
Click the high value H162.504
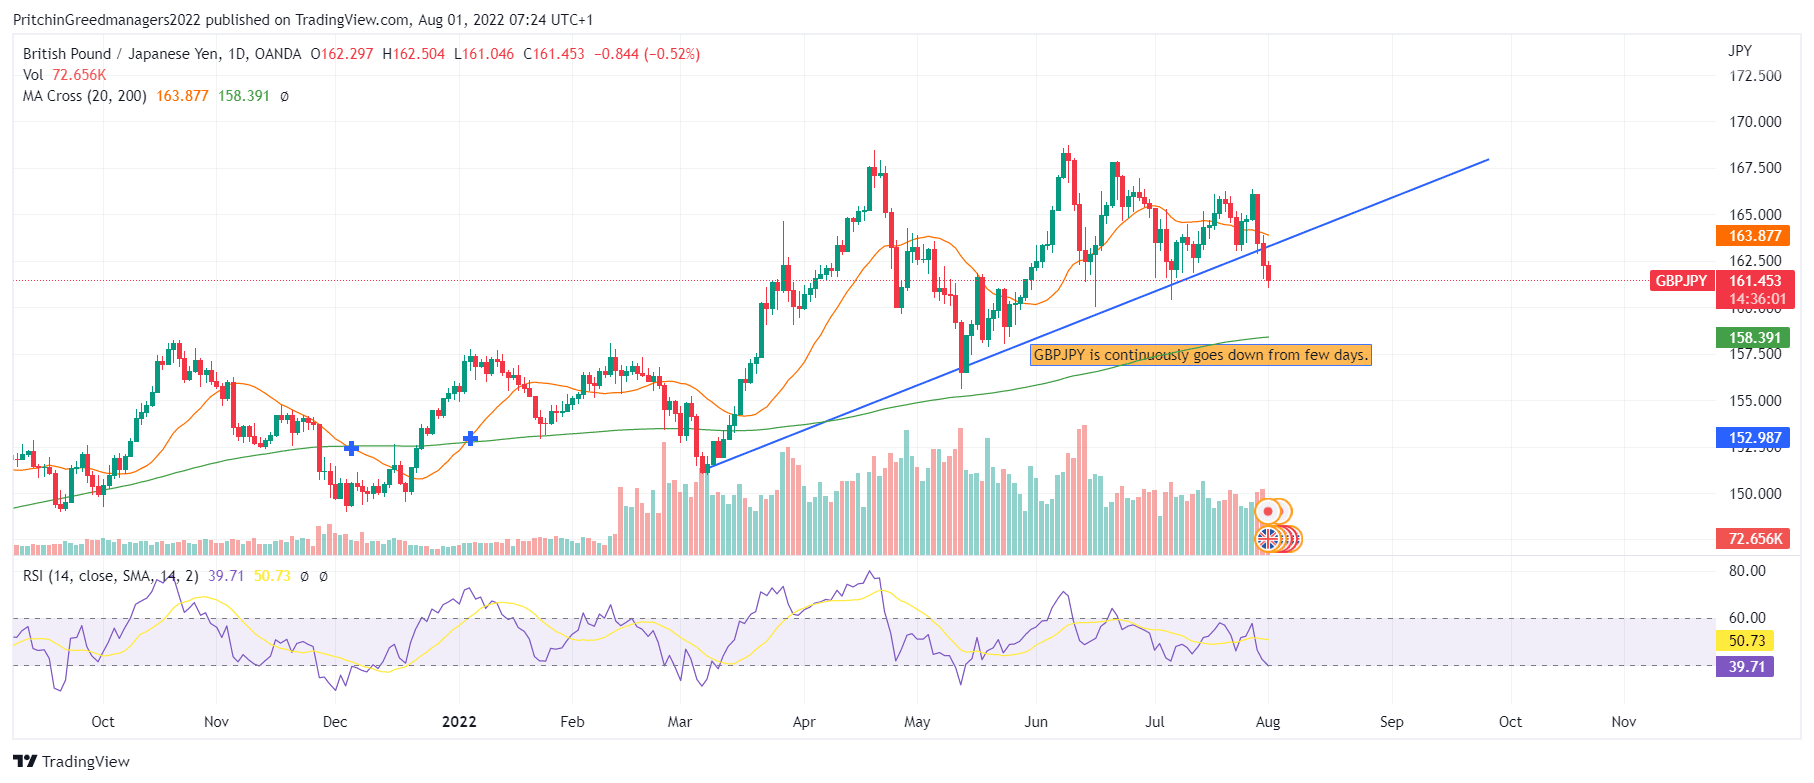(414, 54)
